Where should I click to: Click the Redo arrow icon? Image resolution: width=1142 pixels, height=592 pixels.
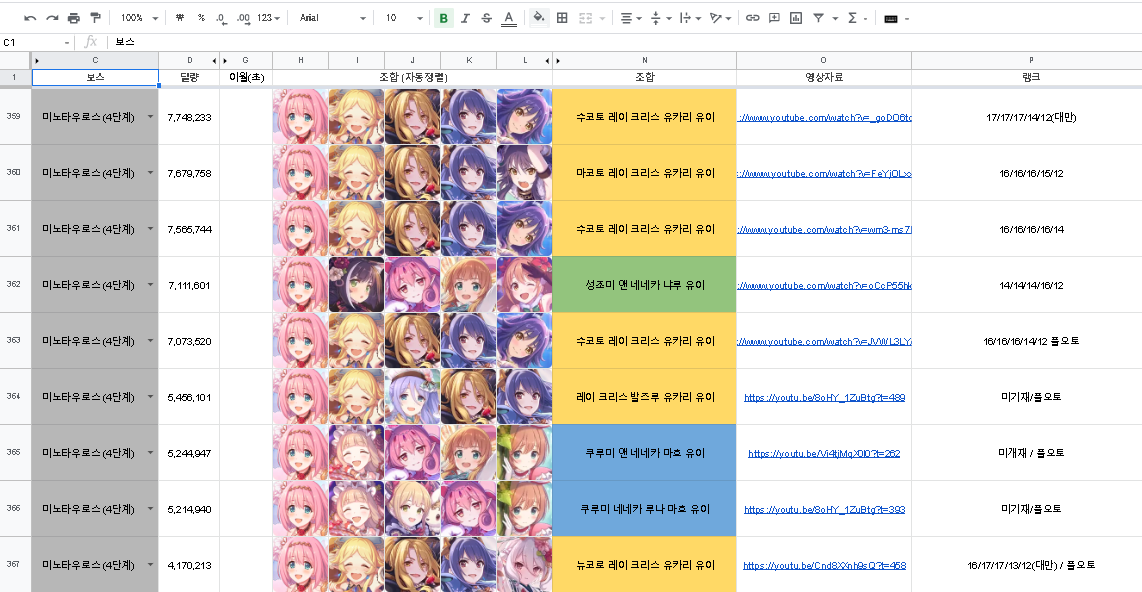point(52,18)
